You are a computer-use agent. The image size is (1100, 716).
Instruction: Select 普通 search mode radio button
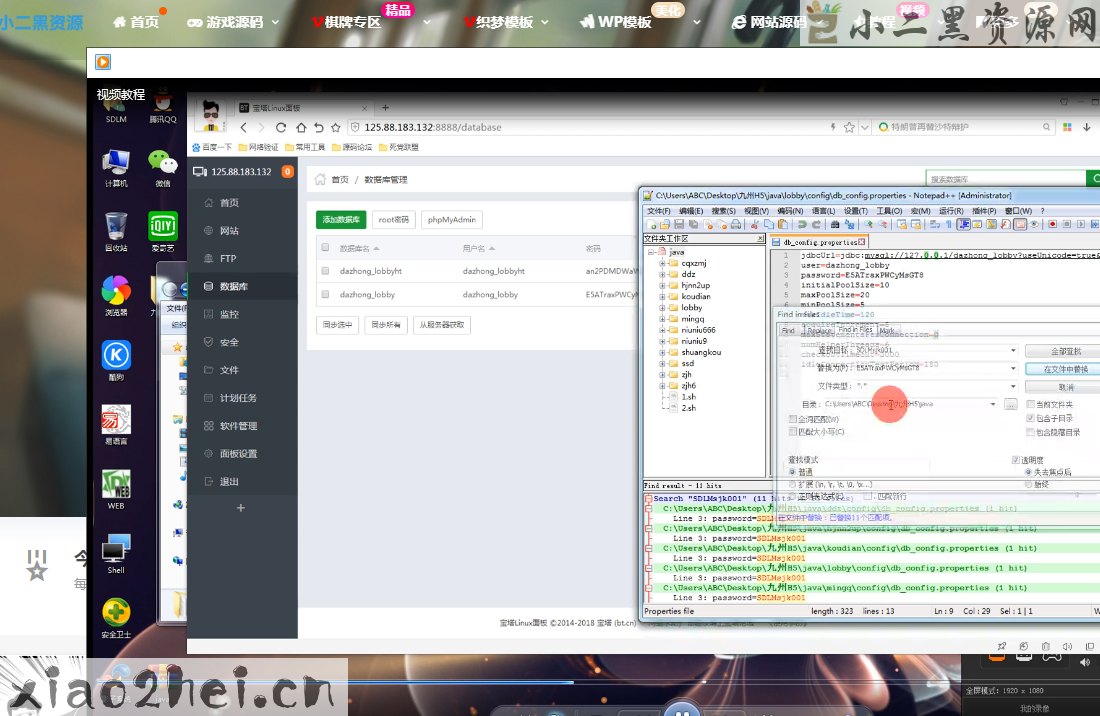pos(793,472)
